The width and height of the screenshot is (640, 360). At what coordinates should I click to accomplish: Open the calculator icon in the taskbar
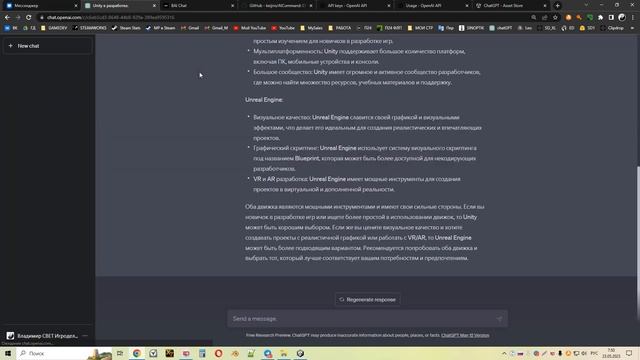click(x=202, y=353)
